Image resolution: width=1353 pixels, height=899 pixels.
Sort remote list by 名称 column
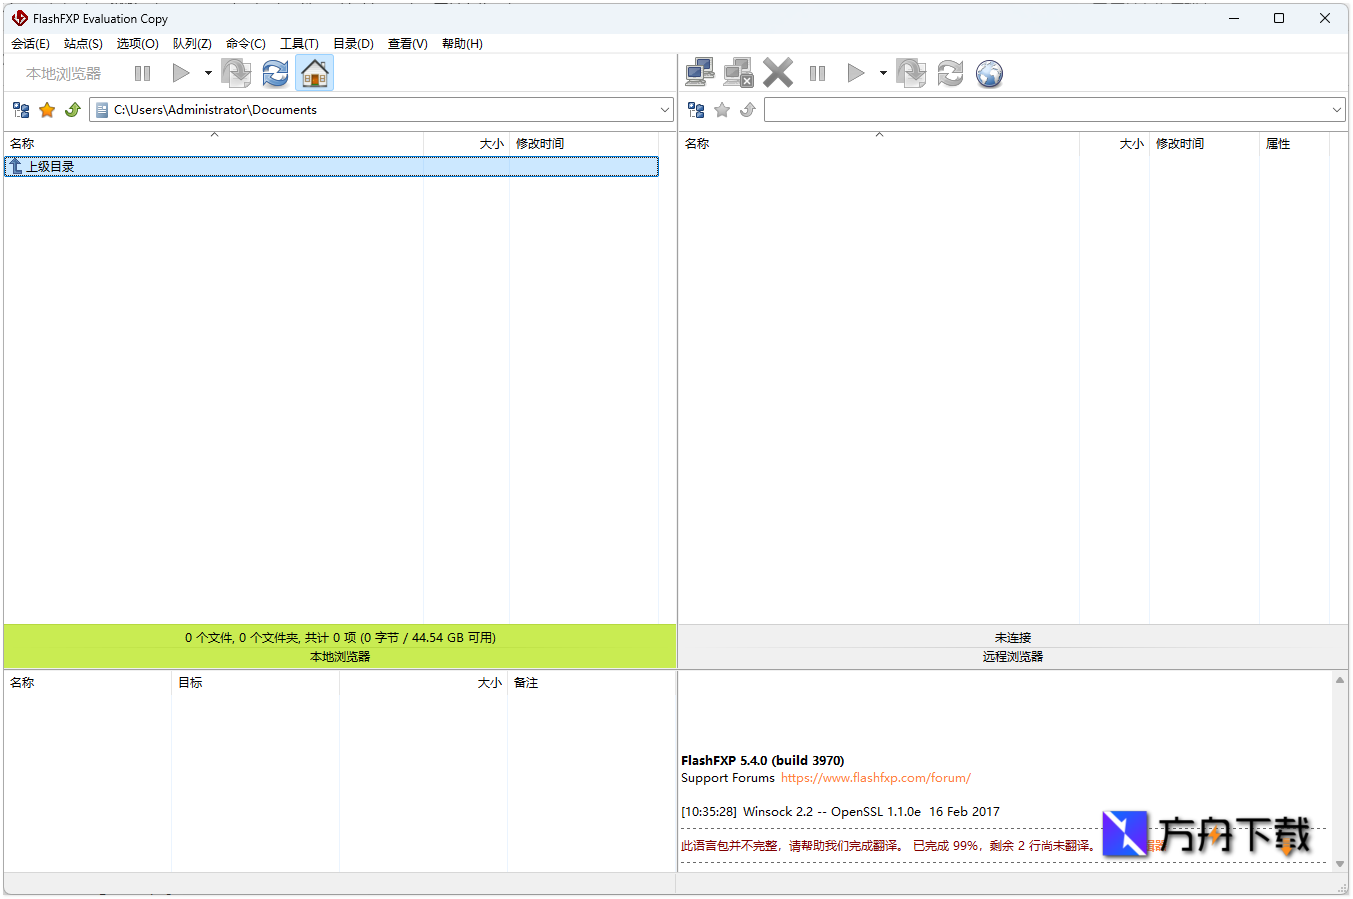tap(879, 144)
